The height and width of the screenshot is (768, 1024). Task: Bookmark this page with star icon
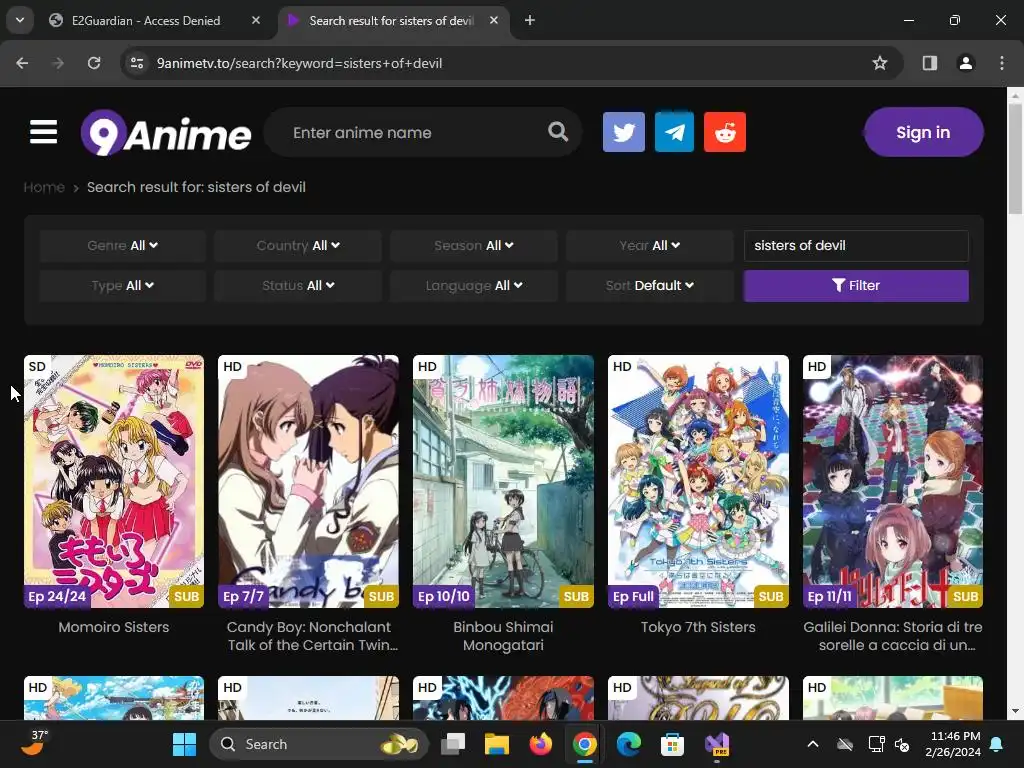pyautogui.click(x=880, y=63)
